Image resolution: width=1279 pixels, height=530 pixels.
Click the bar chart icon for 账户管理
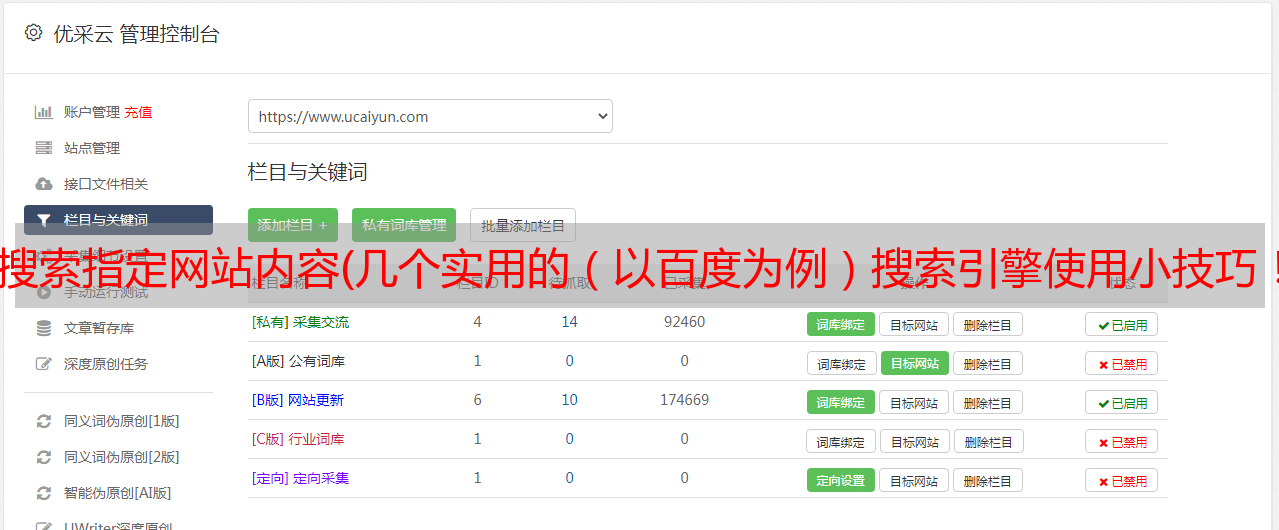pyautogui.click(x=44, y=112)
